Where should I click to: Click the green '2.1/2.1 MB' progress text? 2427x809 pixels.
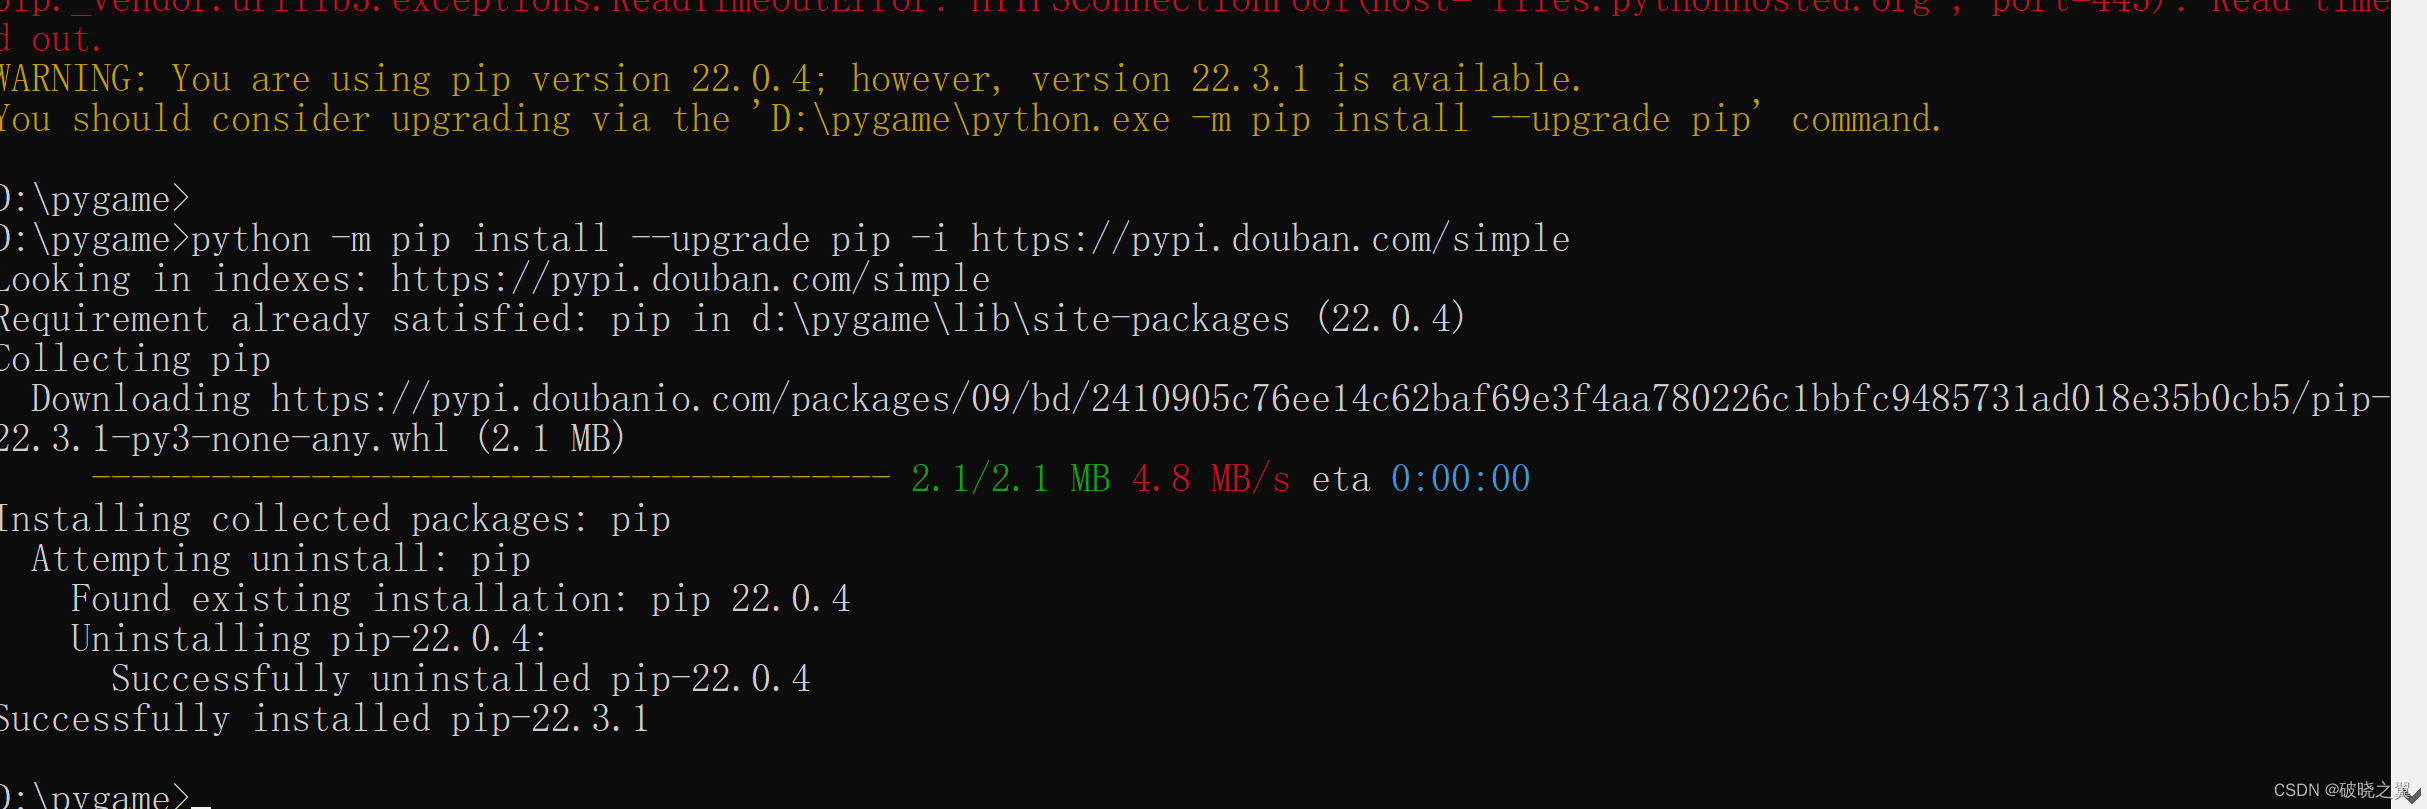tap(1011, 479)
